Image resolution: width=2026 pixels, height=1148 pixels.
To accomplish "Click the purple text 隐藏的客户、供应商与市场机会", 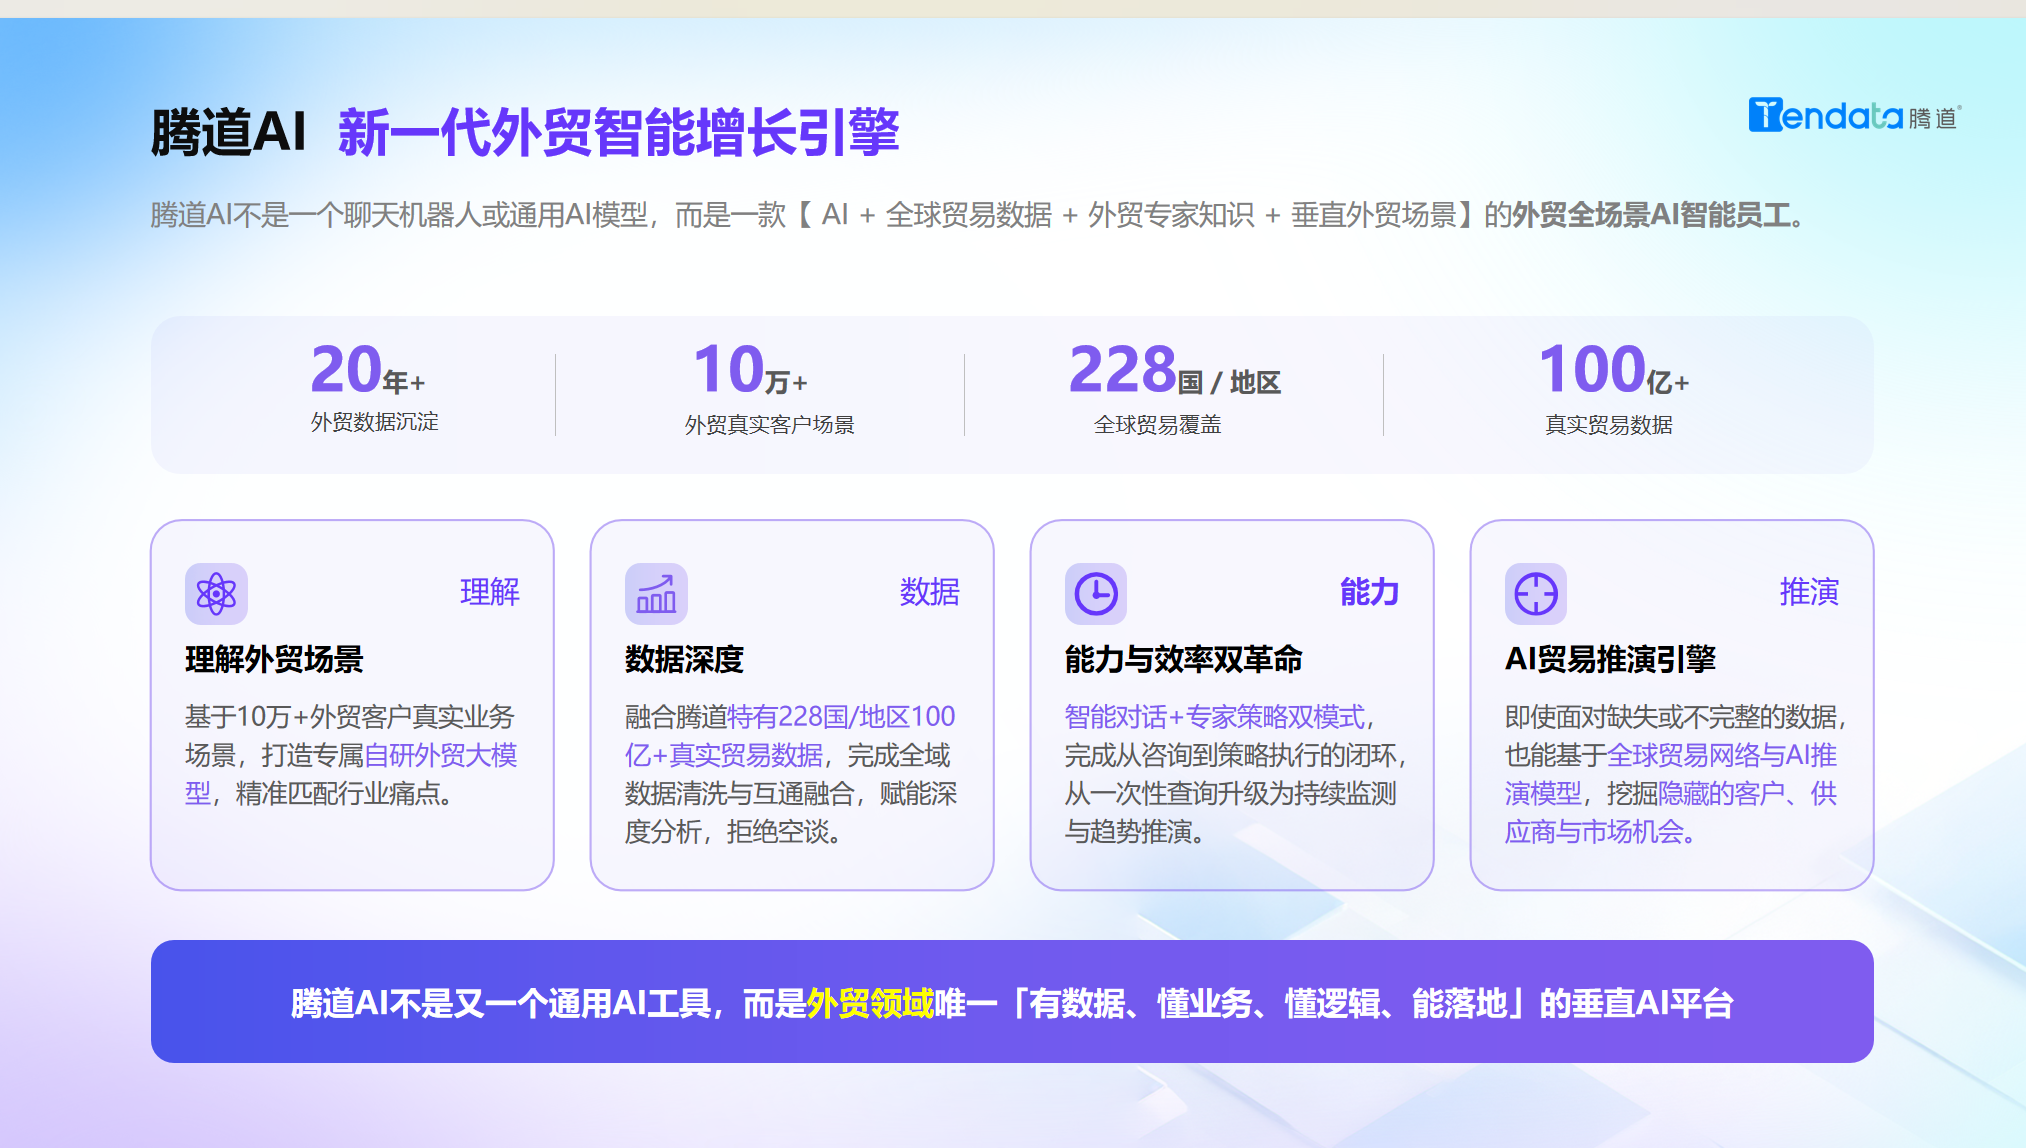I will point(1671,812).
